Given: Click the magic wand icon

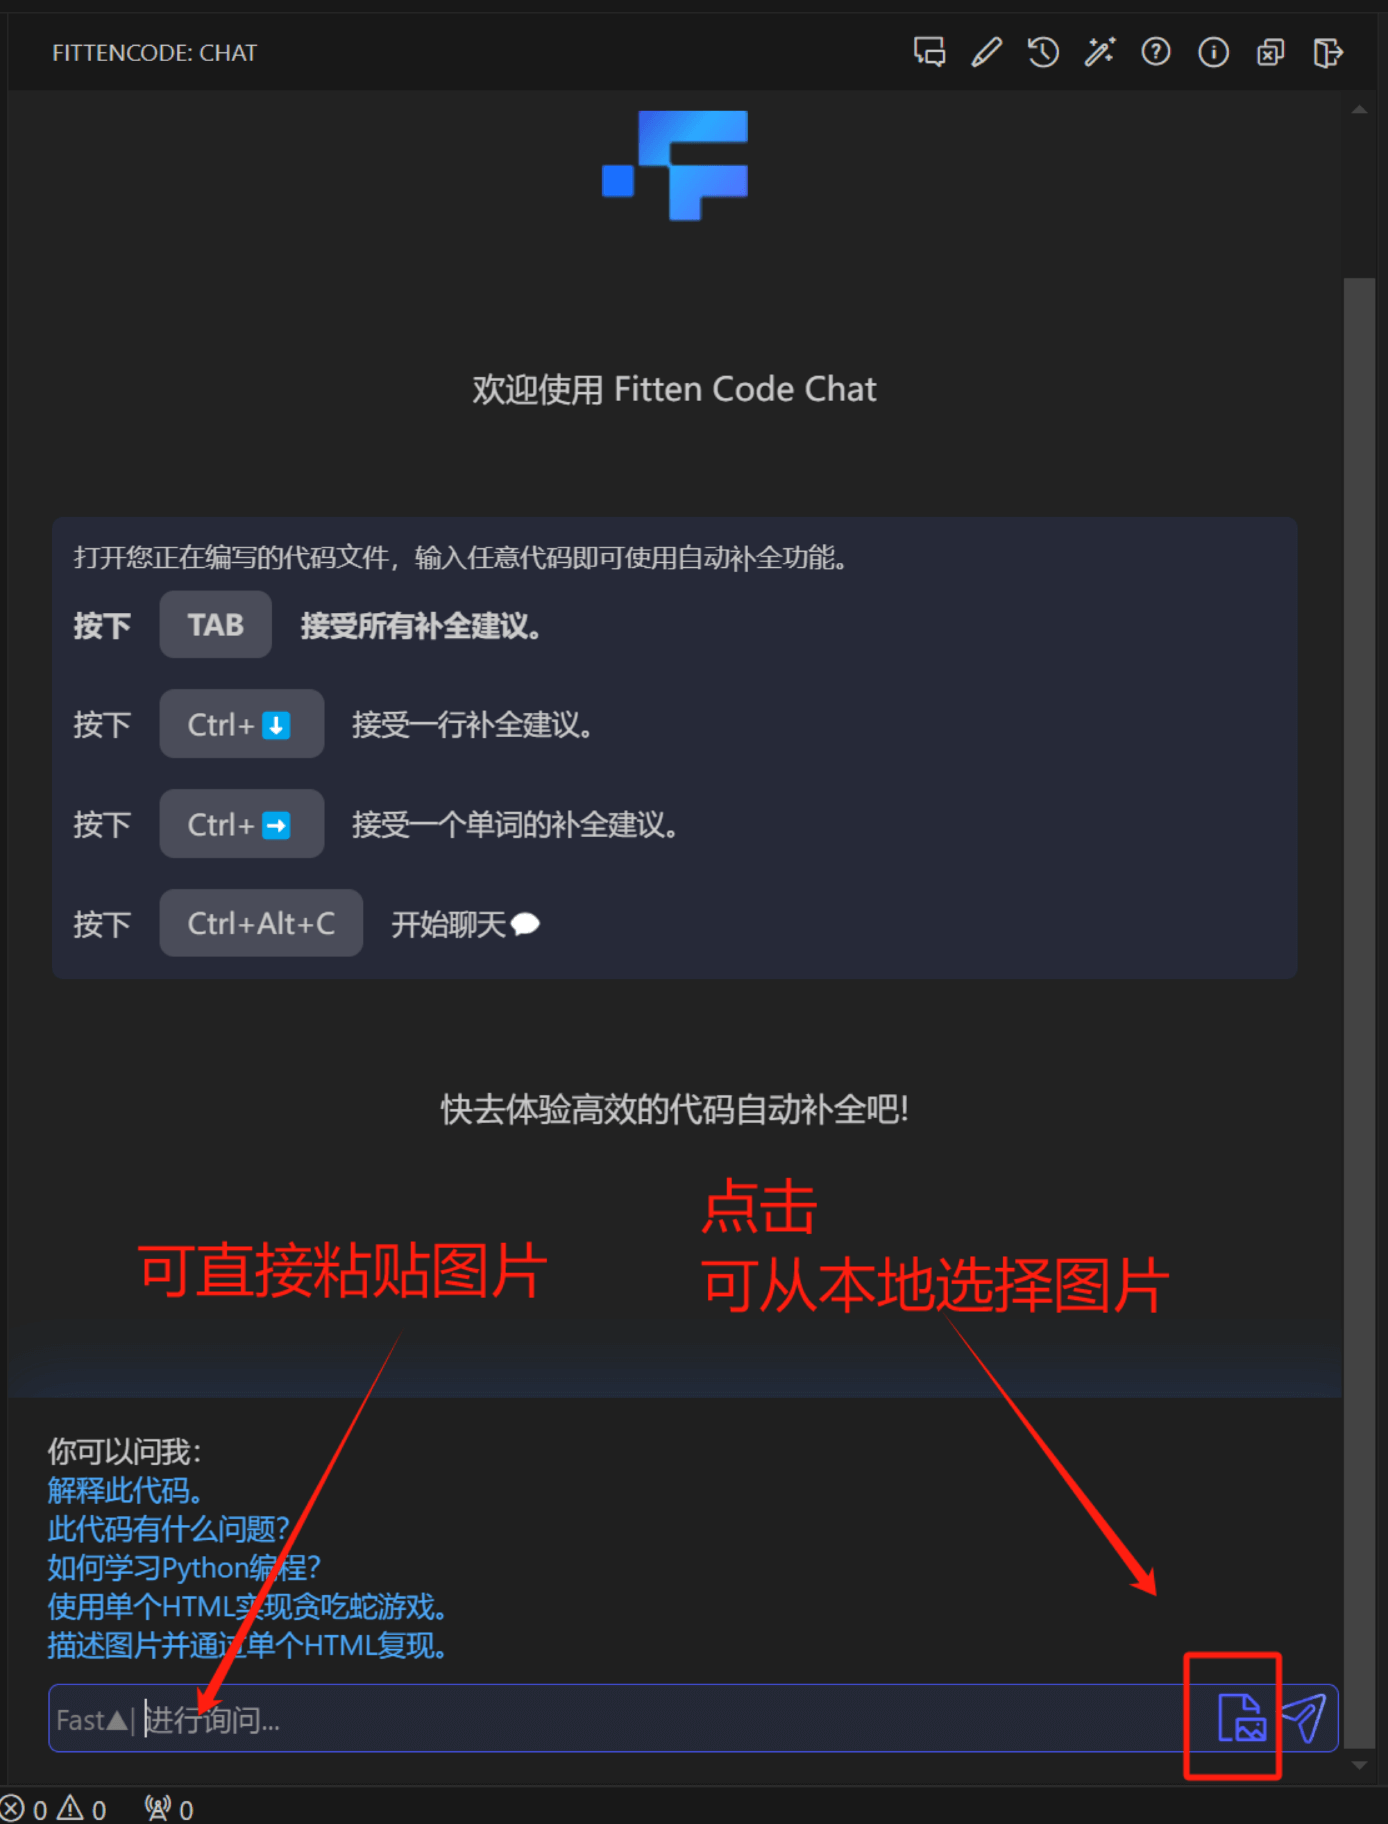Looking at the screenshot, I should pyautogui.click(x=1100, y=52).
